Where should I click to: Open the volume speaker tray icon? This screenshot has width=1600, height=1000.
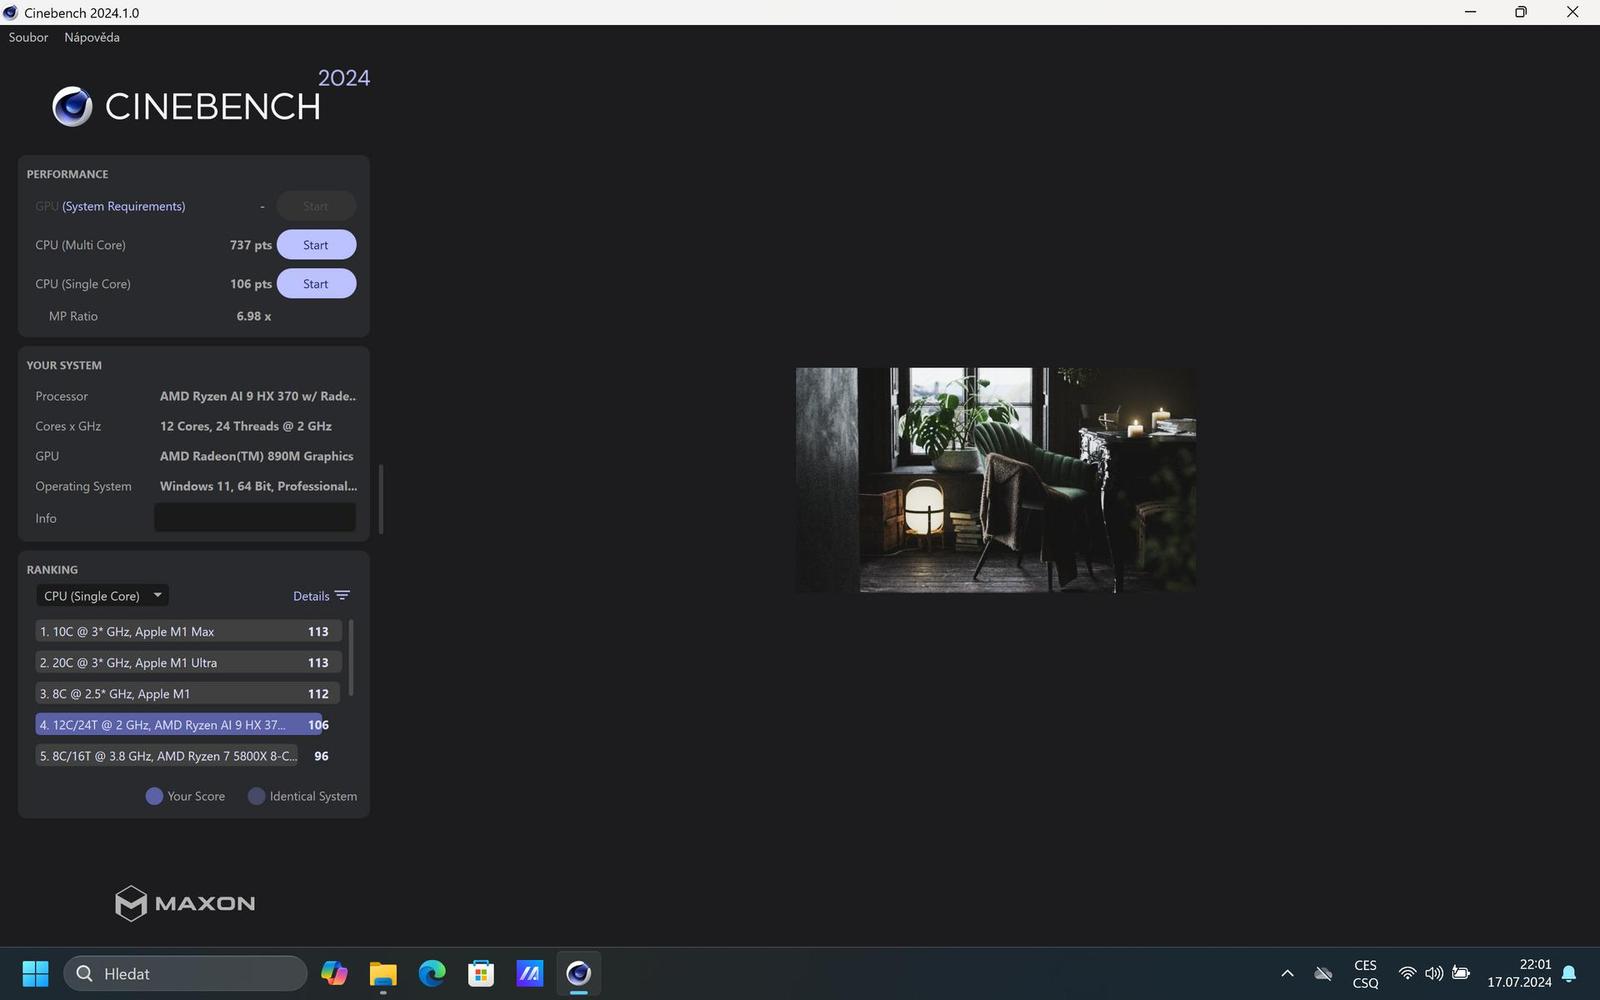coord(1434,973)
